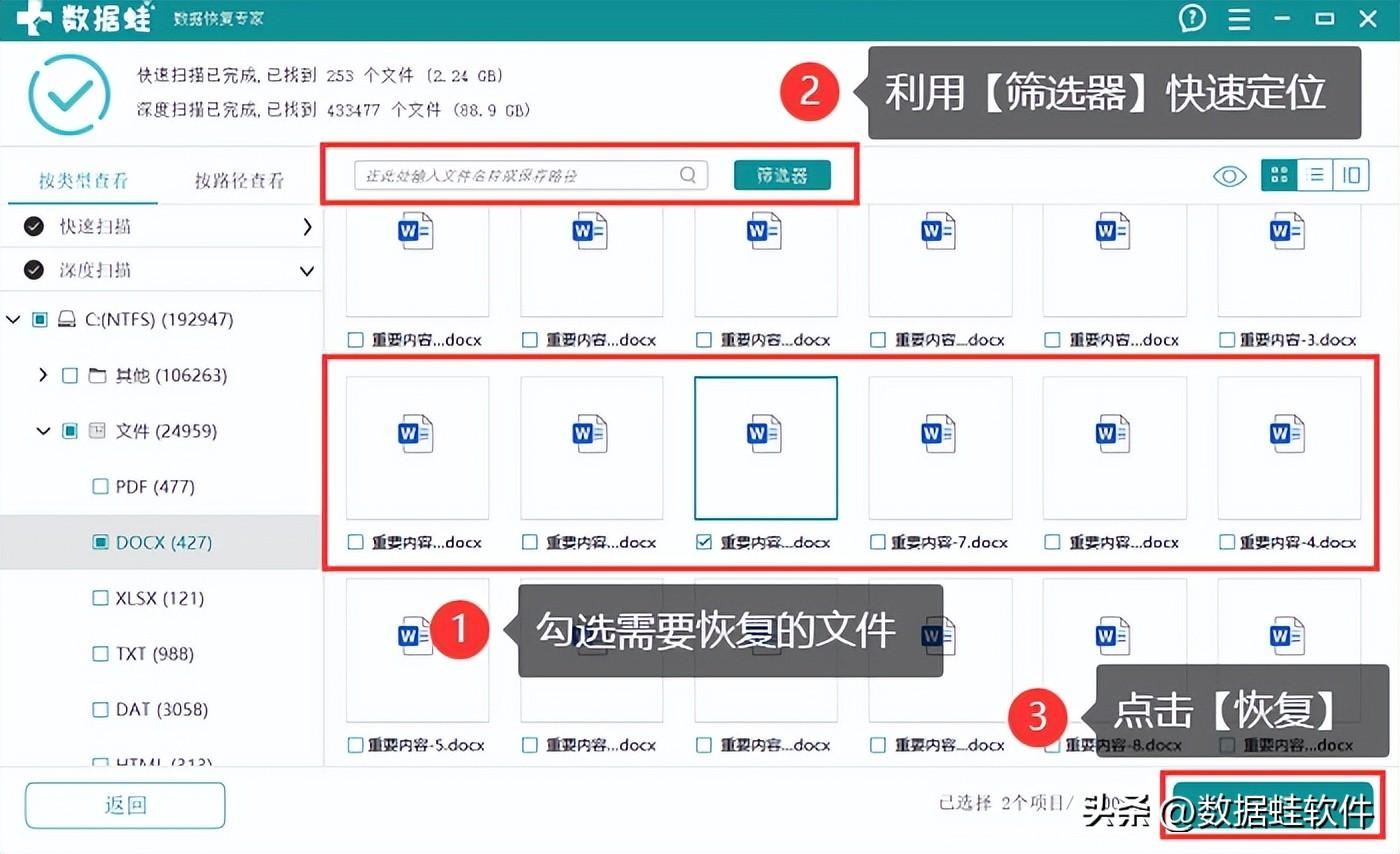Toggle the DOCX (427) checkbox

pos(100,542)
